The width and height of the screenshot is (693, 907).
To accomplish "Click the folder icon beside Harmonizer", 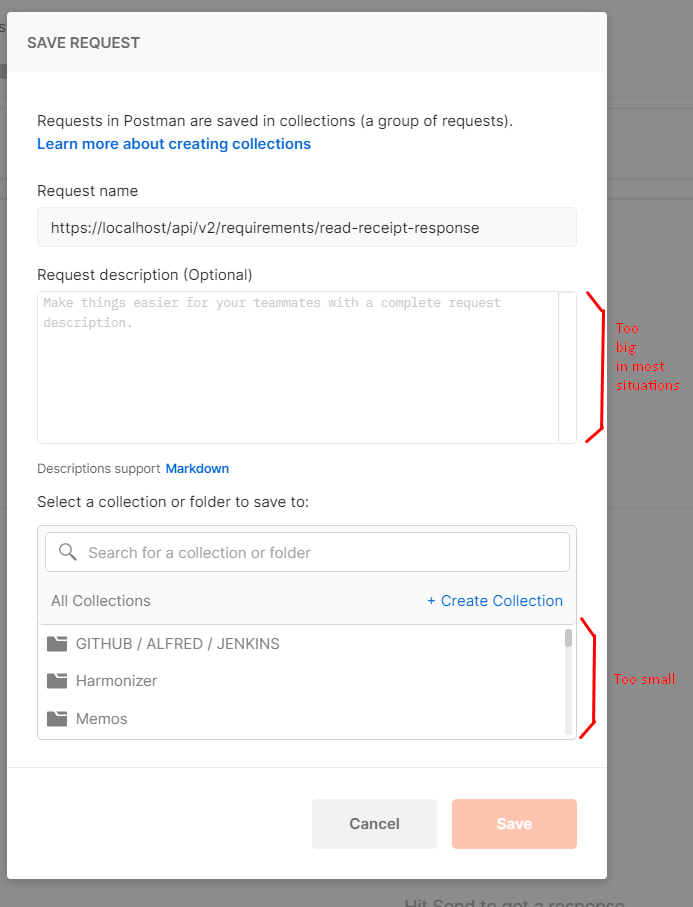I will 57,680.
